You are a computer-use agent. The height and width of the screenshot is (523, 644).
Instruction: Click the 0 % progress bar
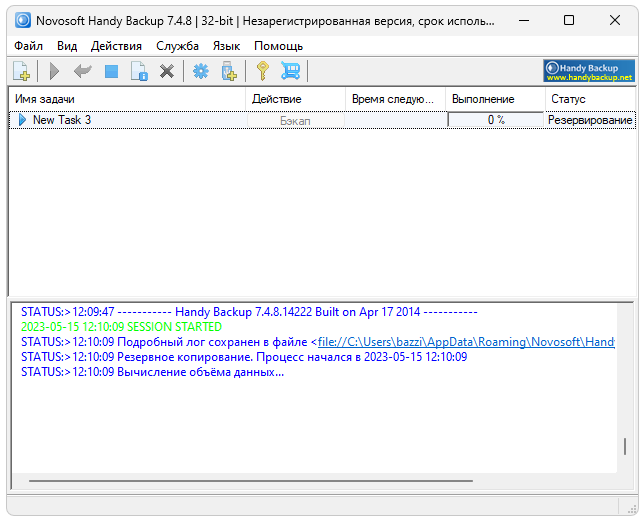[x=495, y=120]
